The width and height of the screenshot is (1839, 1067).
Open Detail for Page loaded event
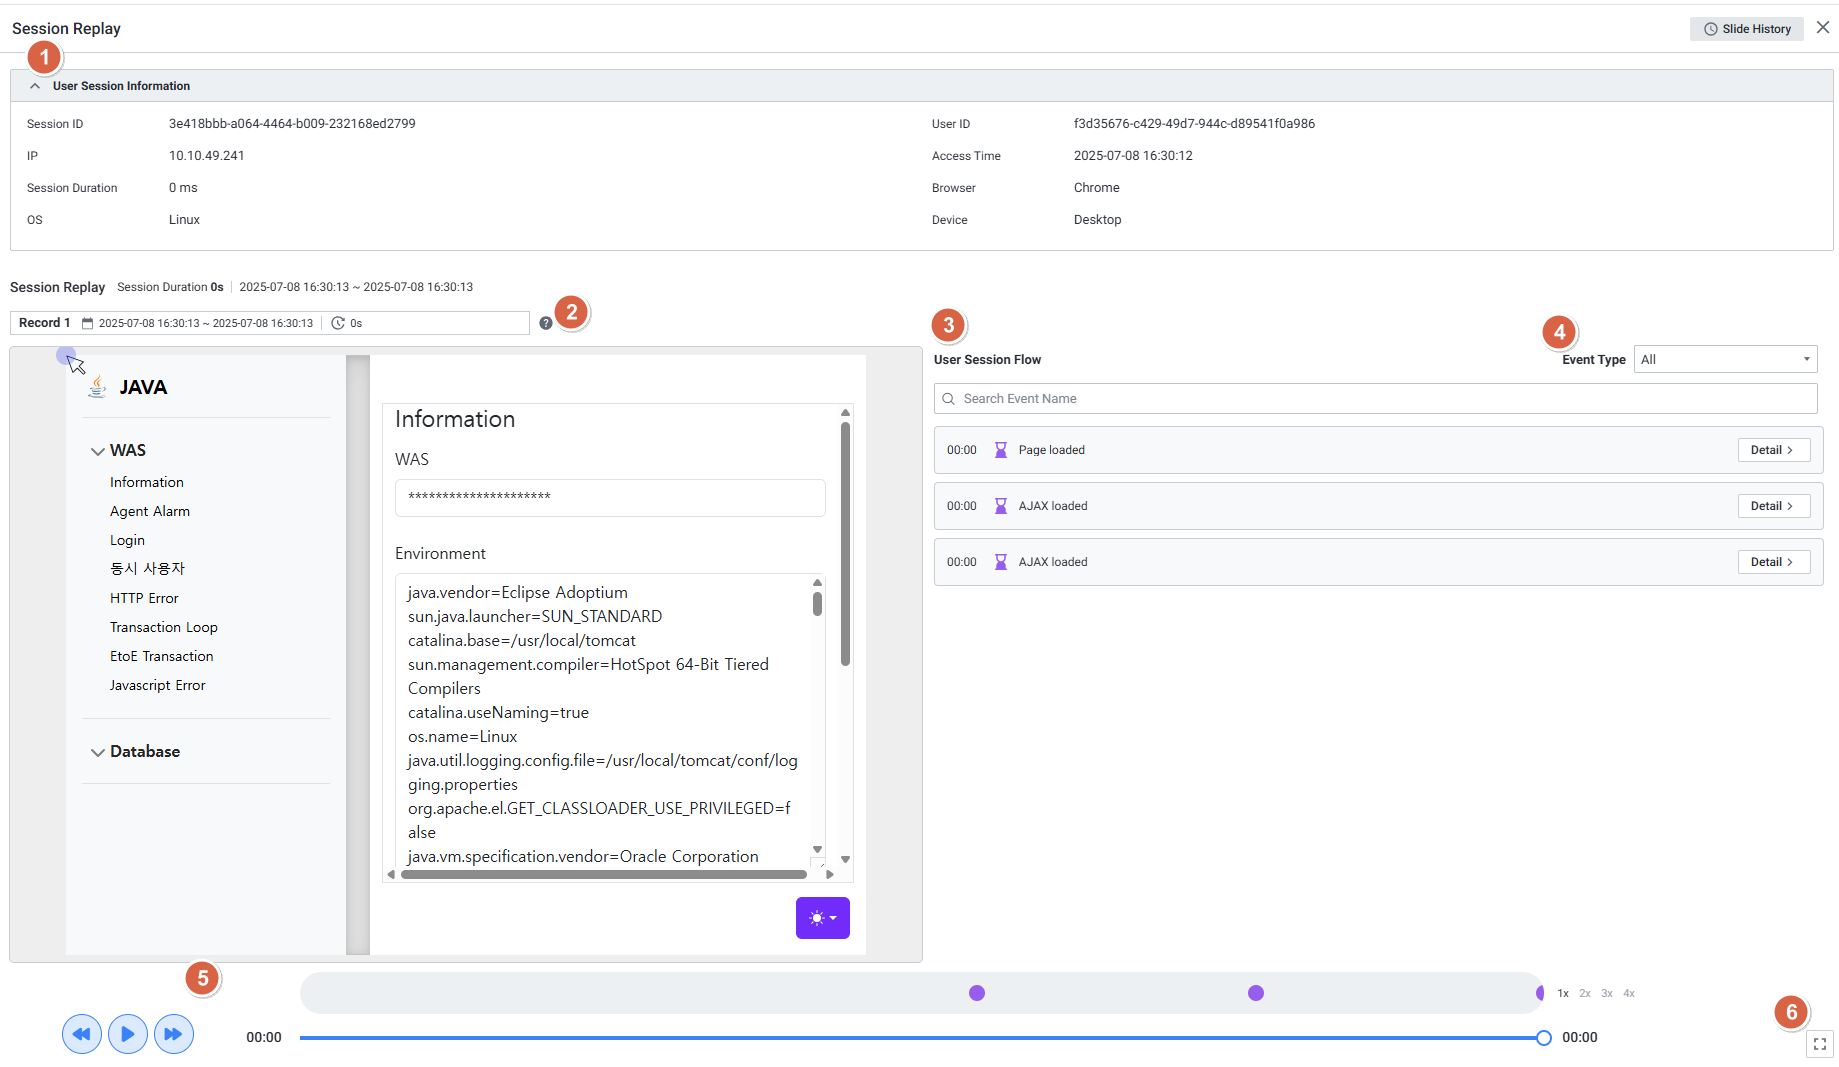point(1773,450)
